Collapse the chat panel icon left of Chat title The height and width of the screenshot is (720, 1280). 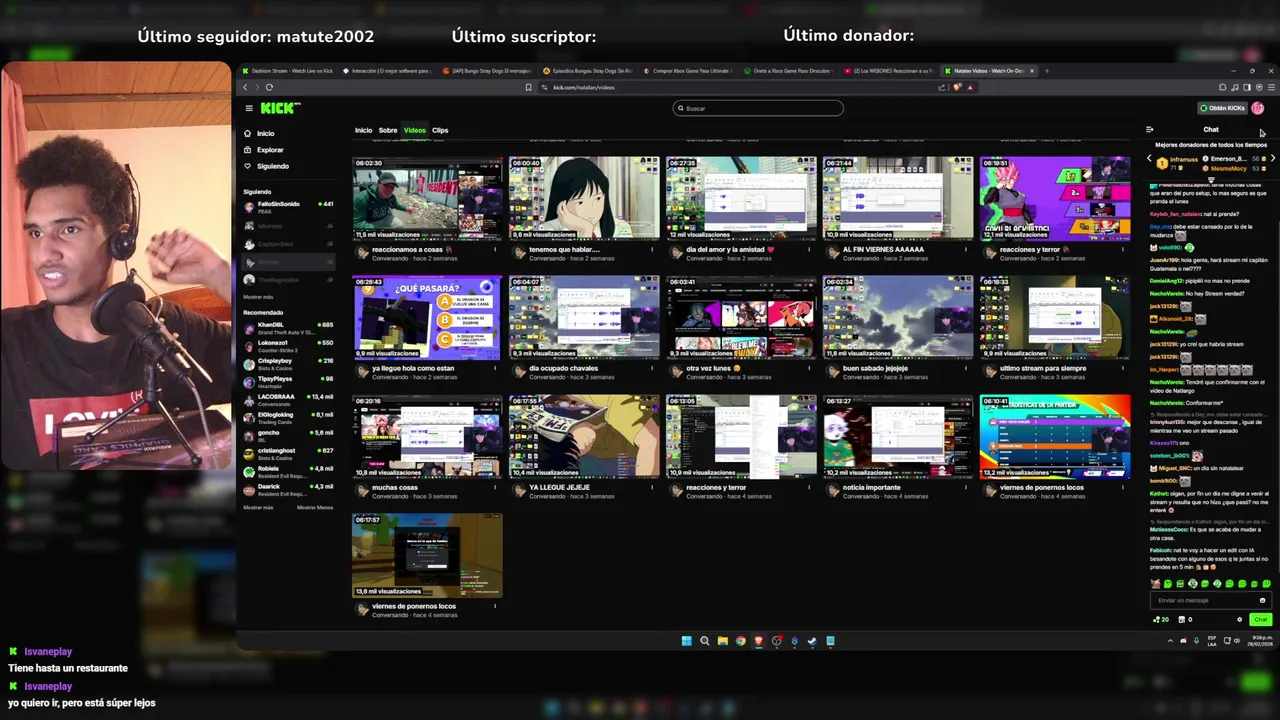(x=1149, y=129)
